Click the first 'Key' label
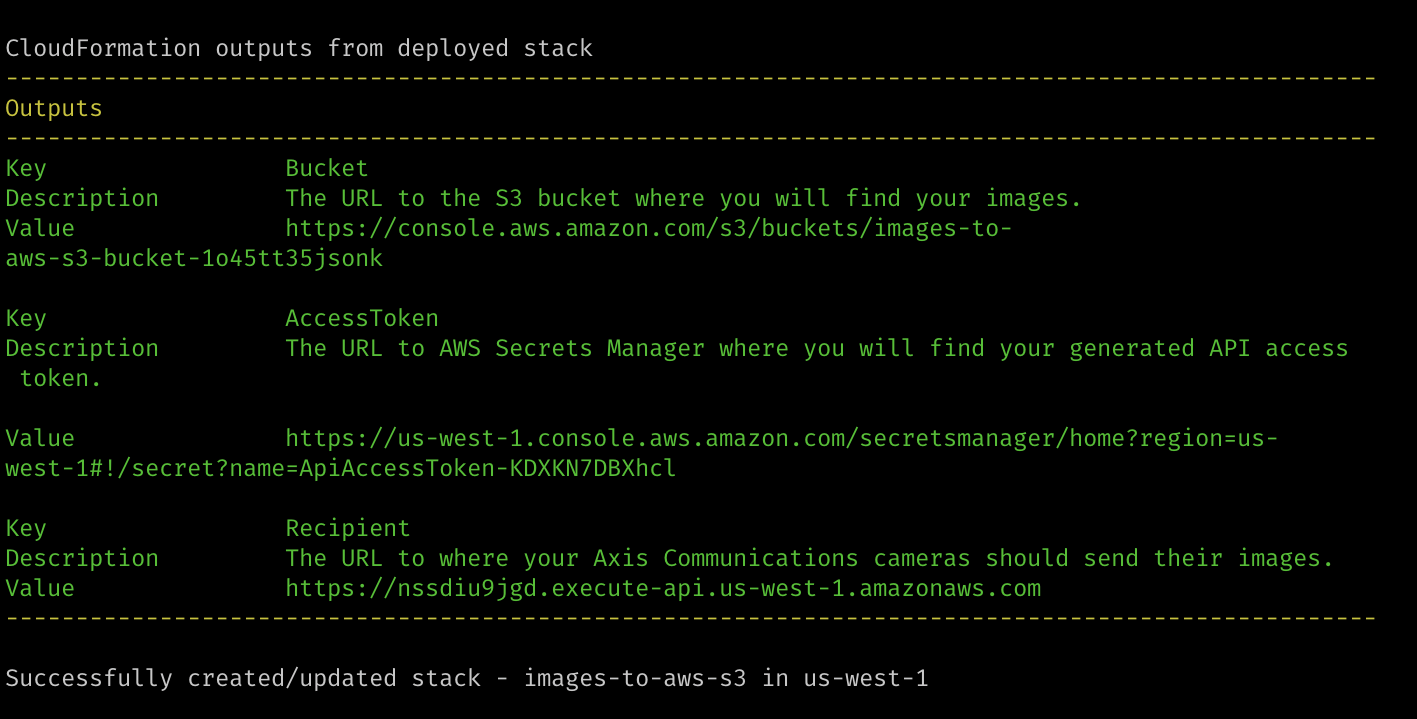The image size is (1417, 719). [26, 169]
